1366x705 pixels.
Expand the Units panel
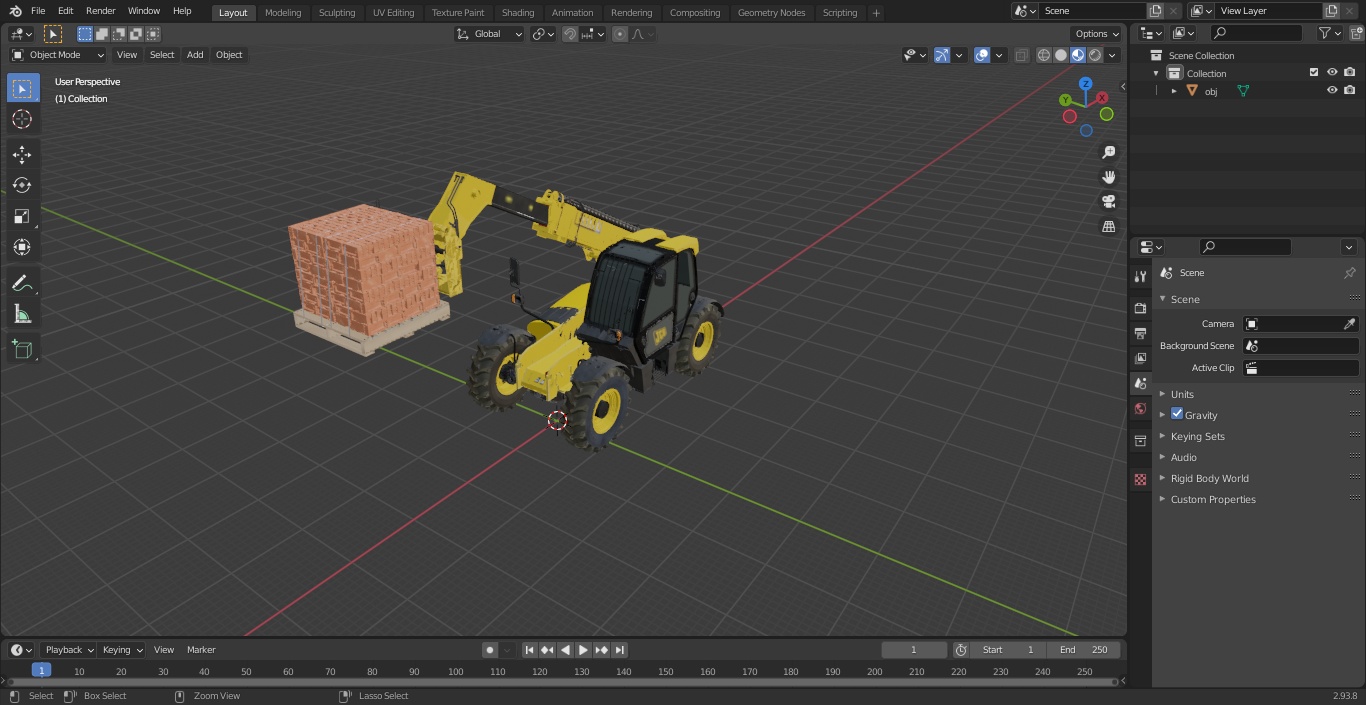point(1182,394)
